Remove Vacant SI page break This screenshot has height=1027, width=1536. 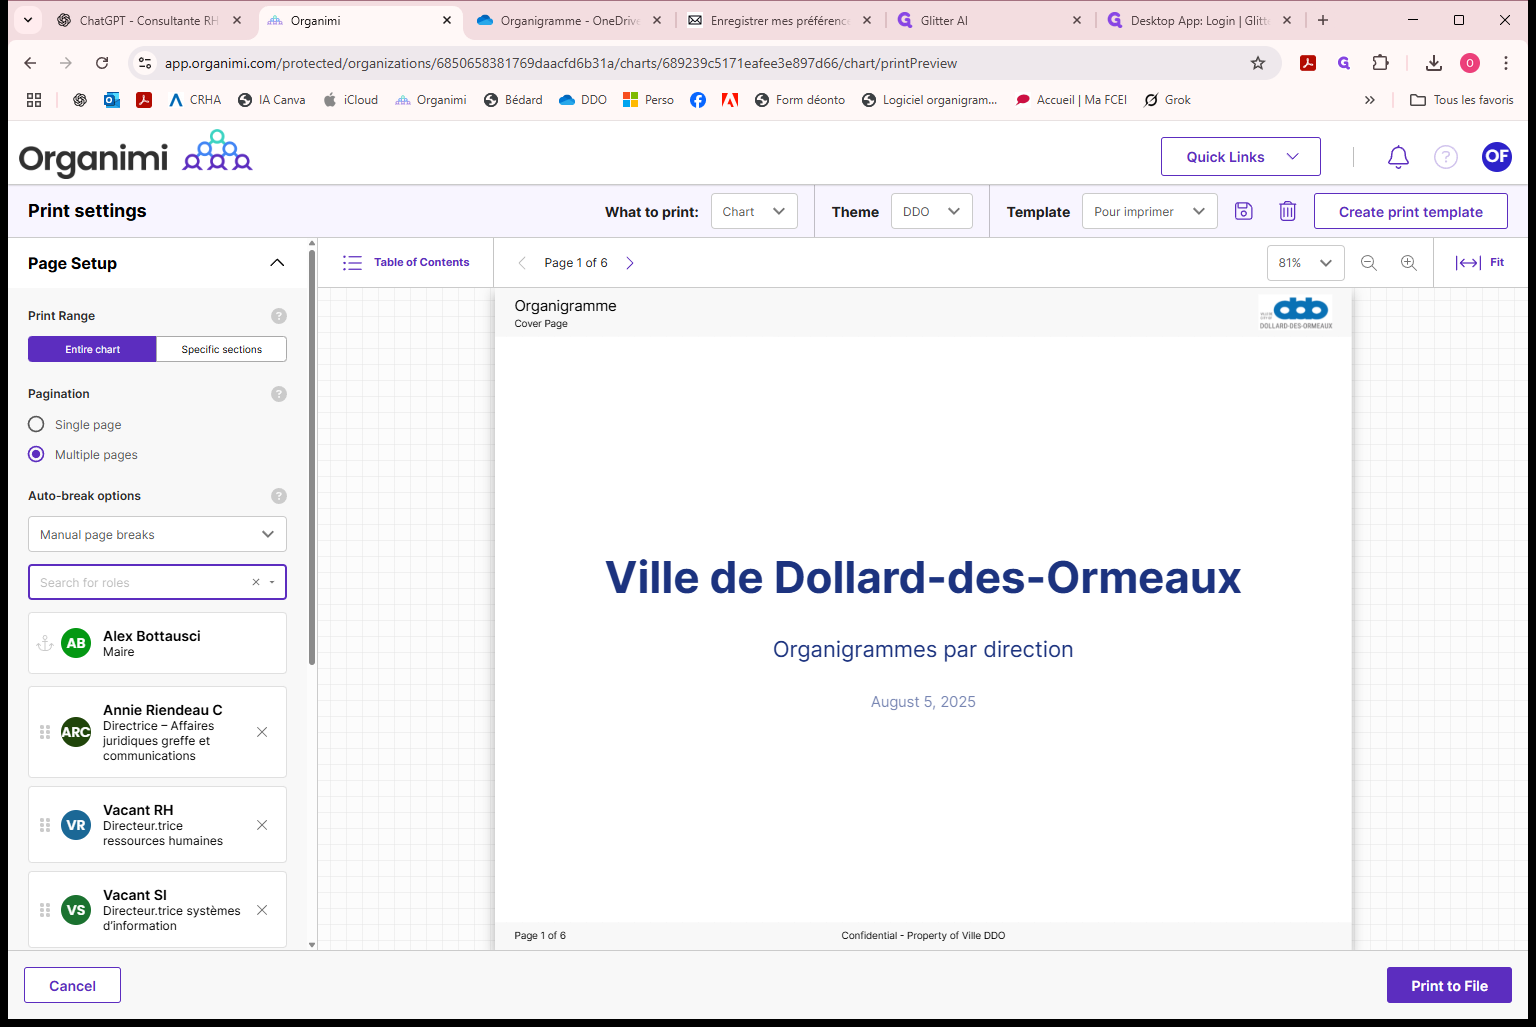[x=262, y=910]
